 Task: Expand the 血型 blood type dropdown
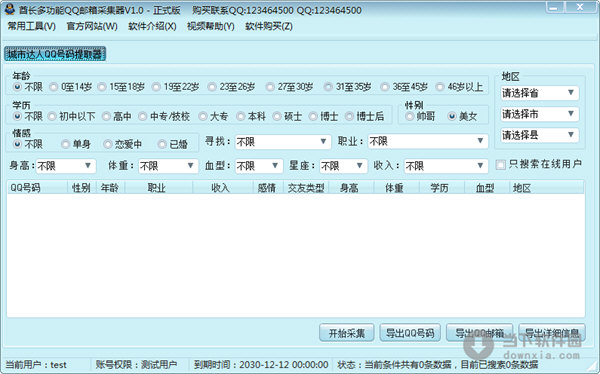pos(259,166)
